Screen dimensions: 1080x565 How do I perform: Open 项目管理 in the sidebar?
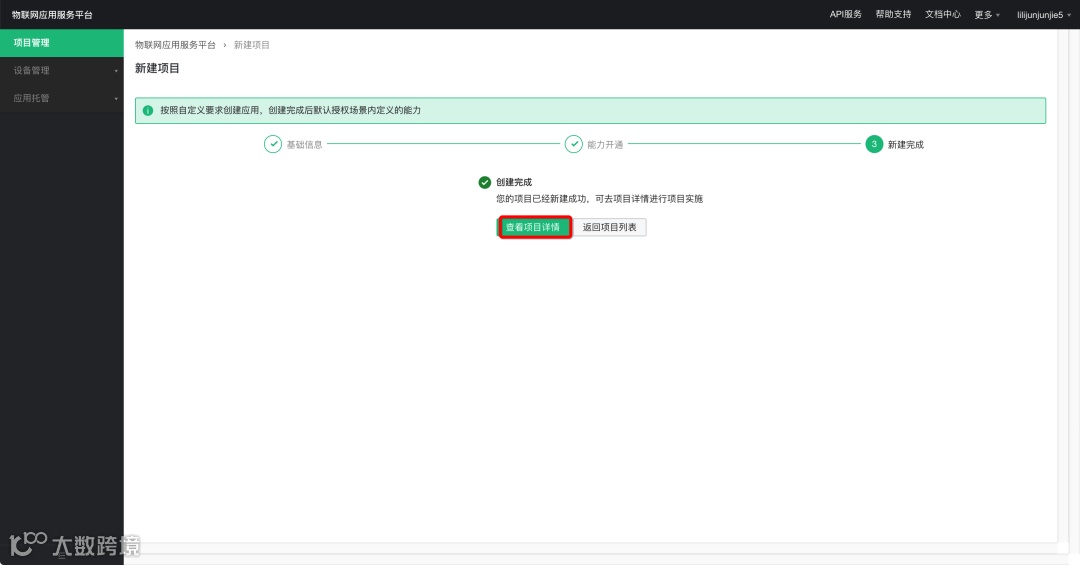point(61,43)
